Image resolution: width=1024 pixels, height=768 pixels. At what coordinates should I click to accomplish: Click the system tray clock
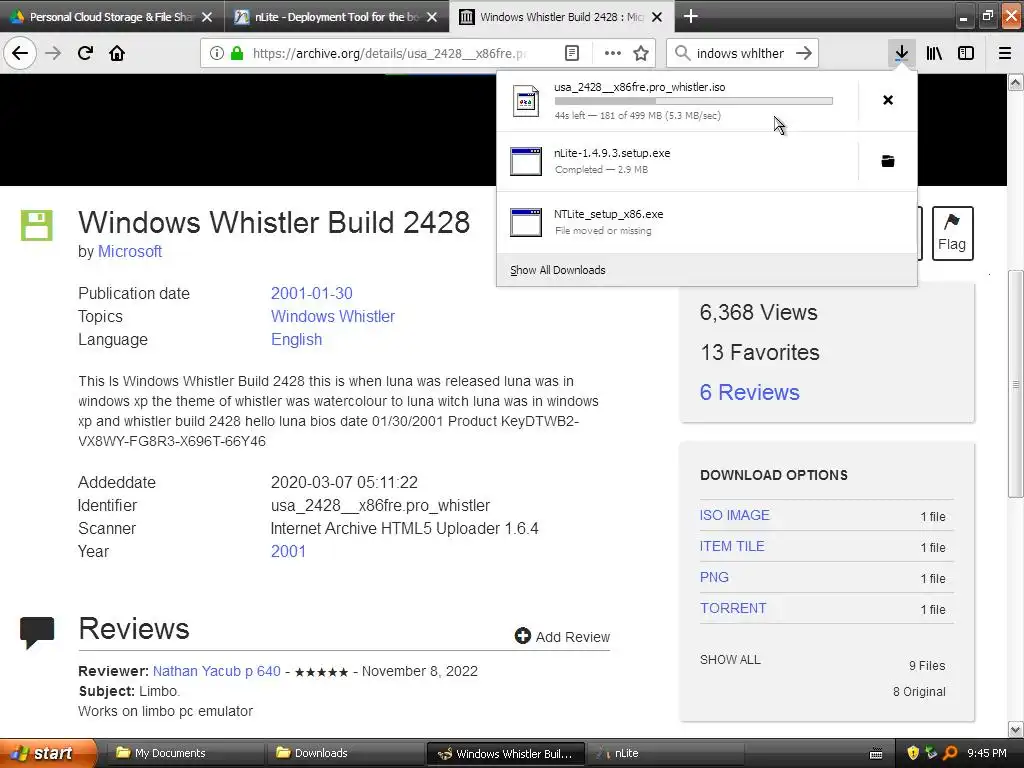[987, 753]
